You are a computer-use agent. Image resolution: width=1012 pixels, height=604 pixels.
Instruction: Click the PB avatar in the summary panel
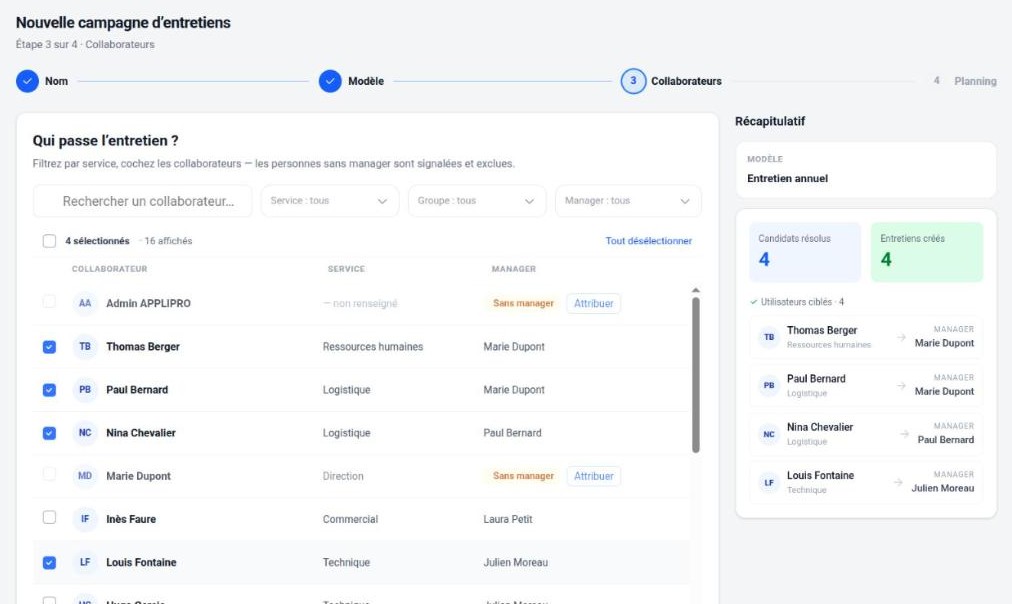(769, 385)
